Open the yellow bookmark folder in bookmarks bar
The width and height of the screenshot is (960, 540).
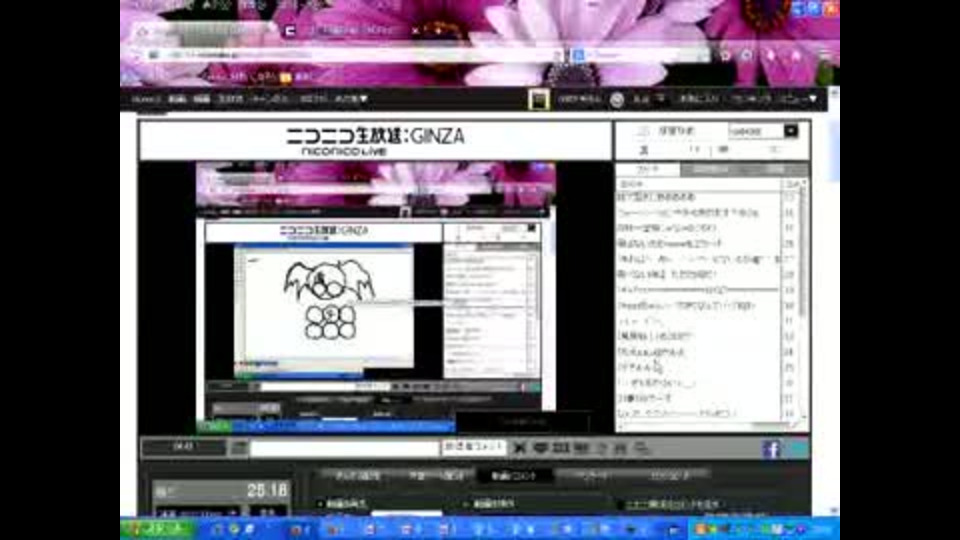(285, 77)
